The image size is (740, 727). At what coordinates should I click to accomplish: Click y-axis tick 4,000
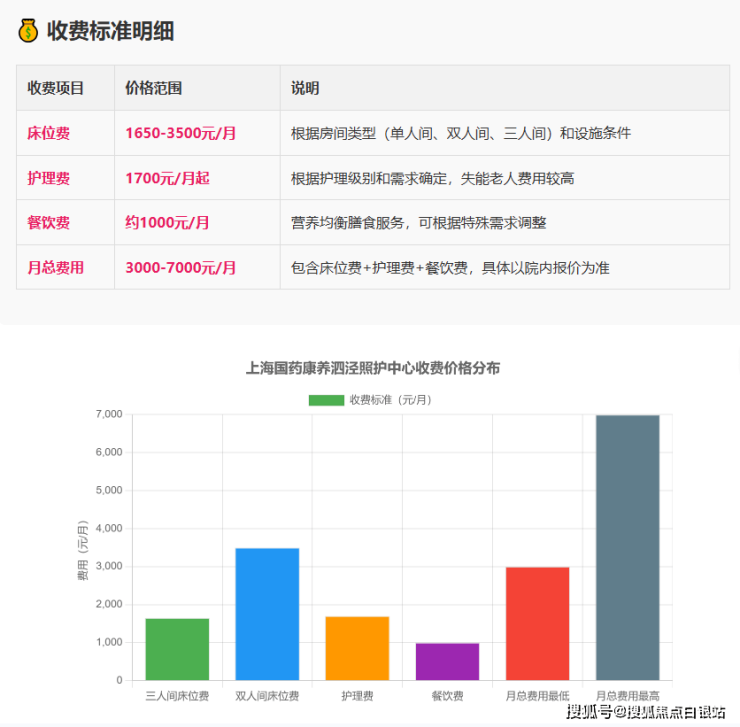pyautogui.click(x=109, y=528)
